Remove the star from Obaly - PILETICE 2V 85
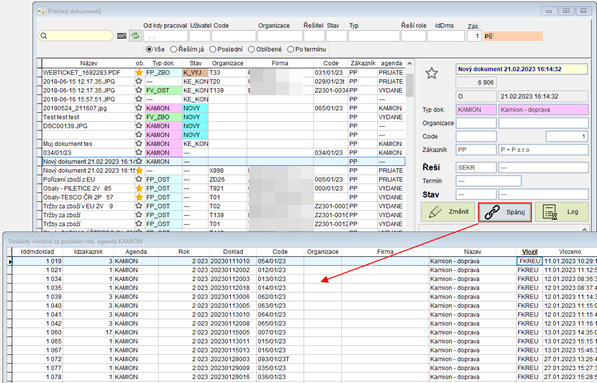 pyautogui.click(x=139, y=188)
